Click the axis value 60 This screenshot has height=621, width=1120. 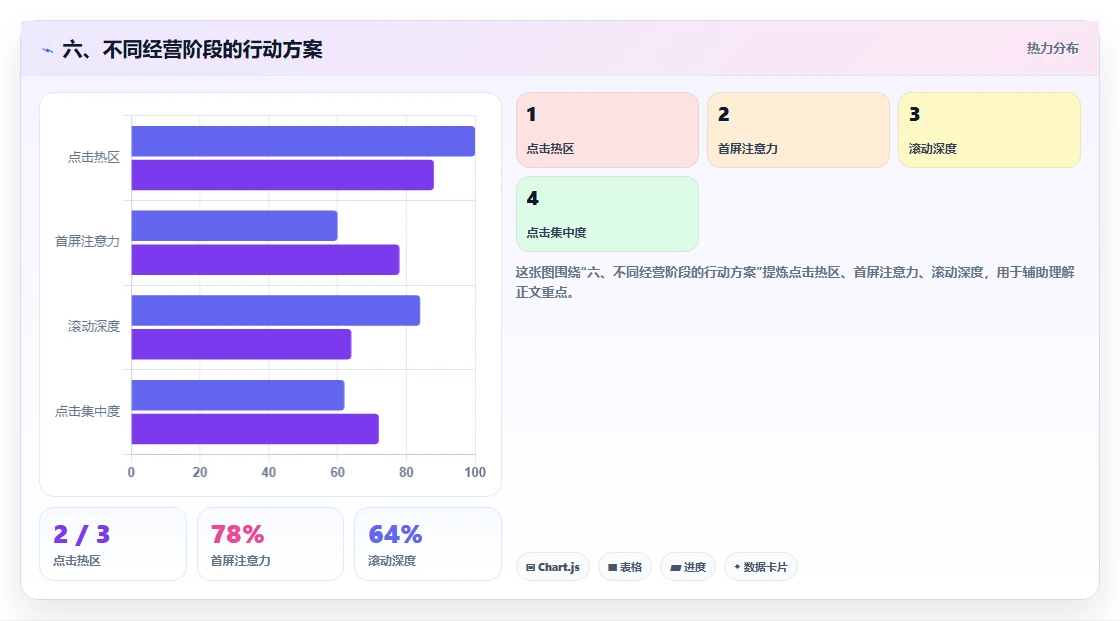(337, 472)
